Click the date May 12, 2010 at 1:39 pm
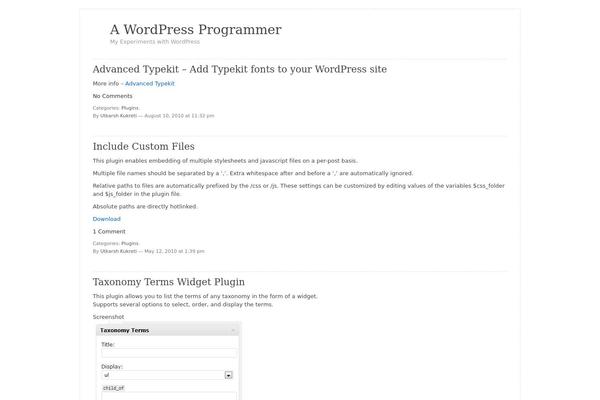Screen dimensions: 600x400 coord(174,251)
